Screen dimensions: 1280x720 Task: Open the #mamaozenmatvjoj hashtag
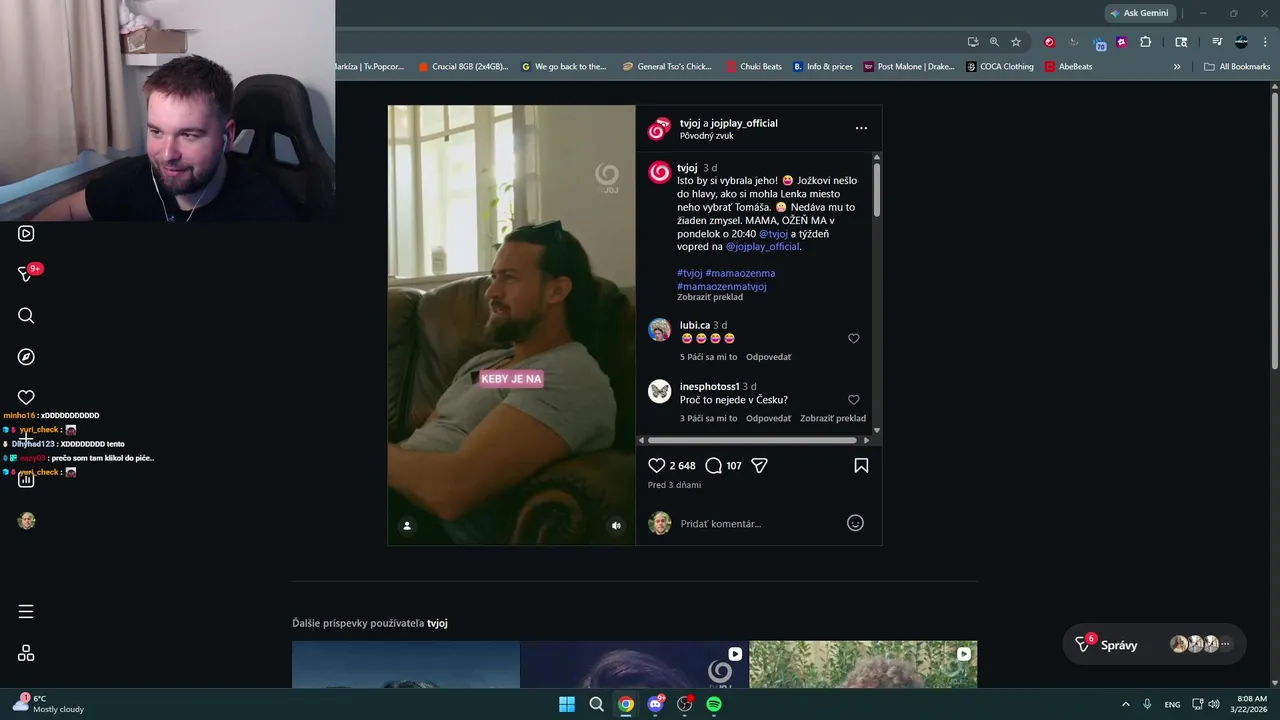722,286
